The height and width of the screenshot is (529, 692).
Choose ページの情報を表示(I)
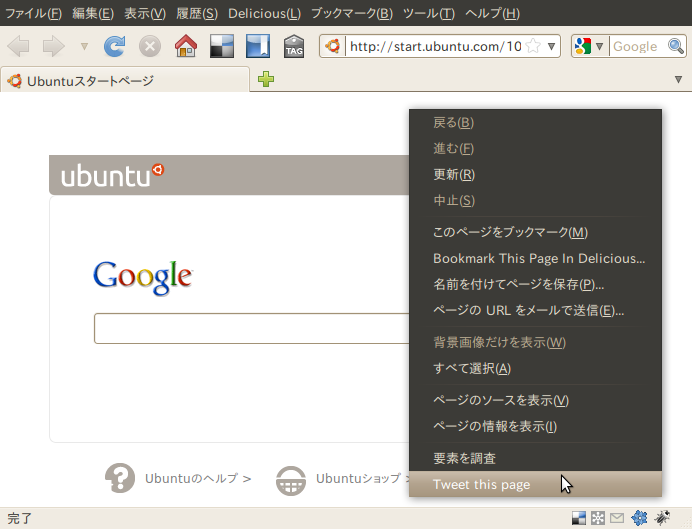[535, 426]
